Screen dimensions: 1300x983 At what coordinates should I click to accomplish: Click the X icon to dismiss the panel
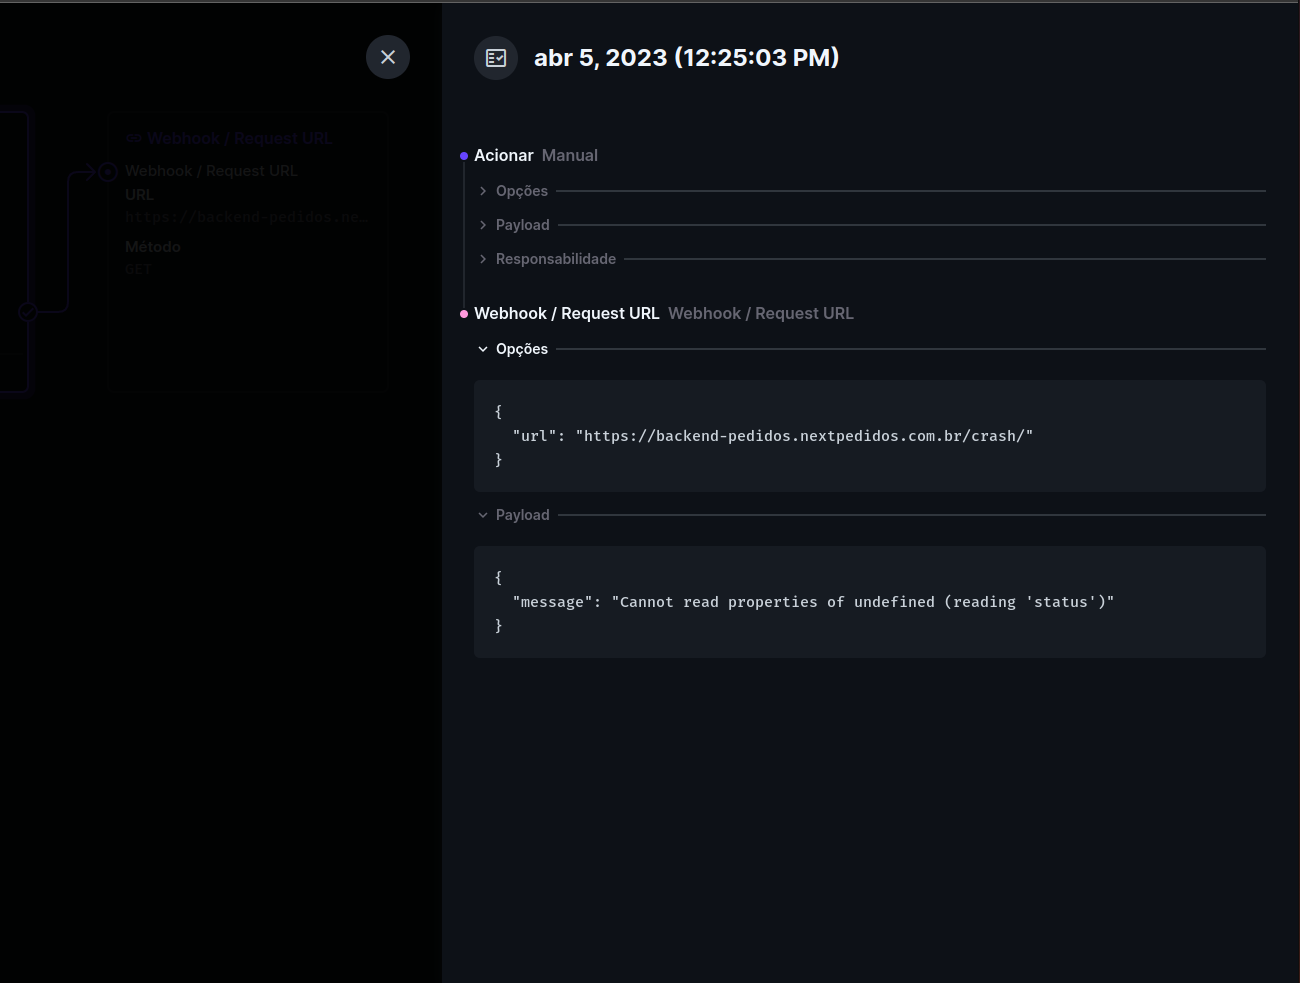tap(388, 57)
